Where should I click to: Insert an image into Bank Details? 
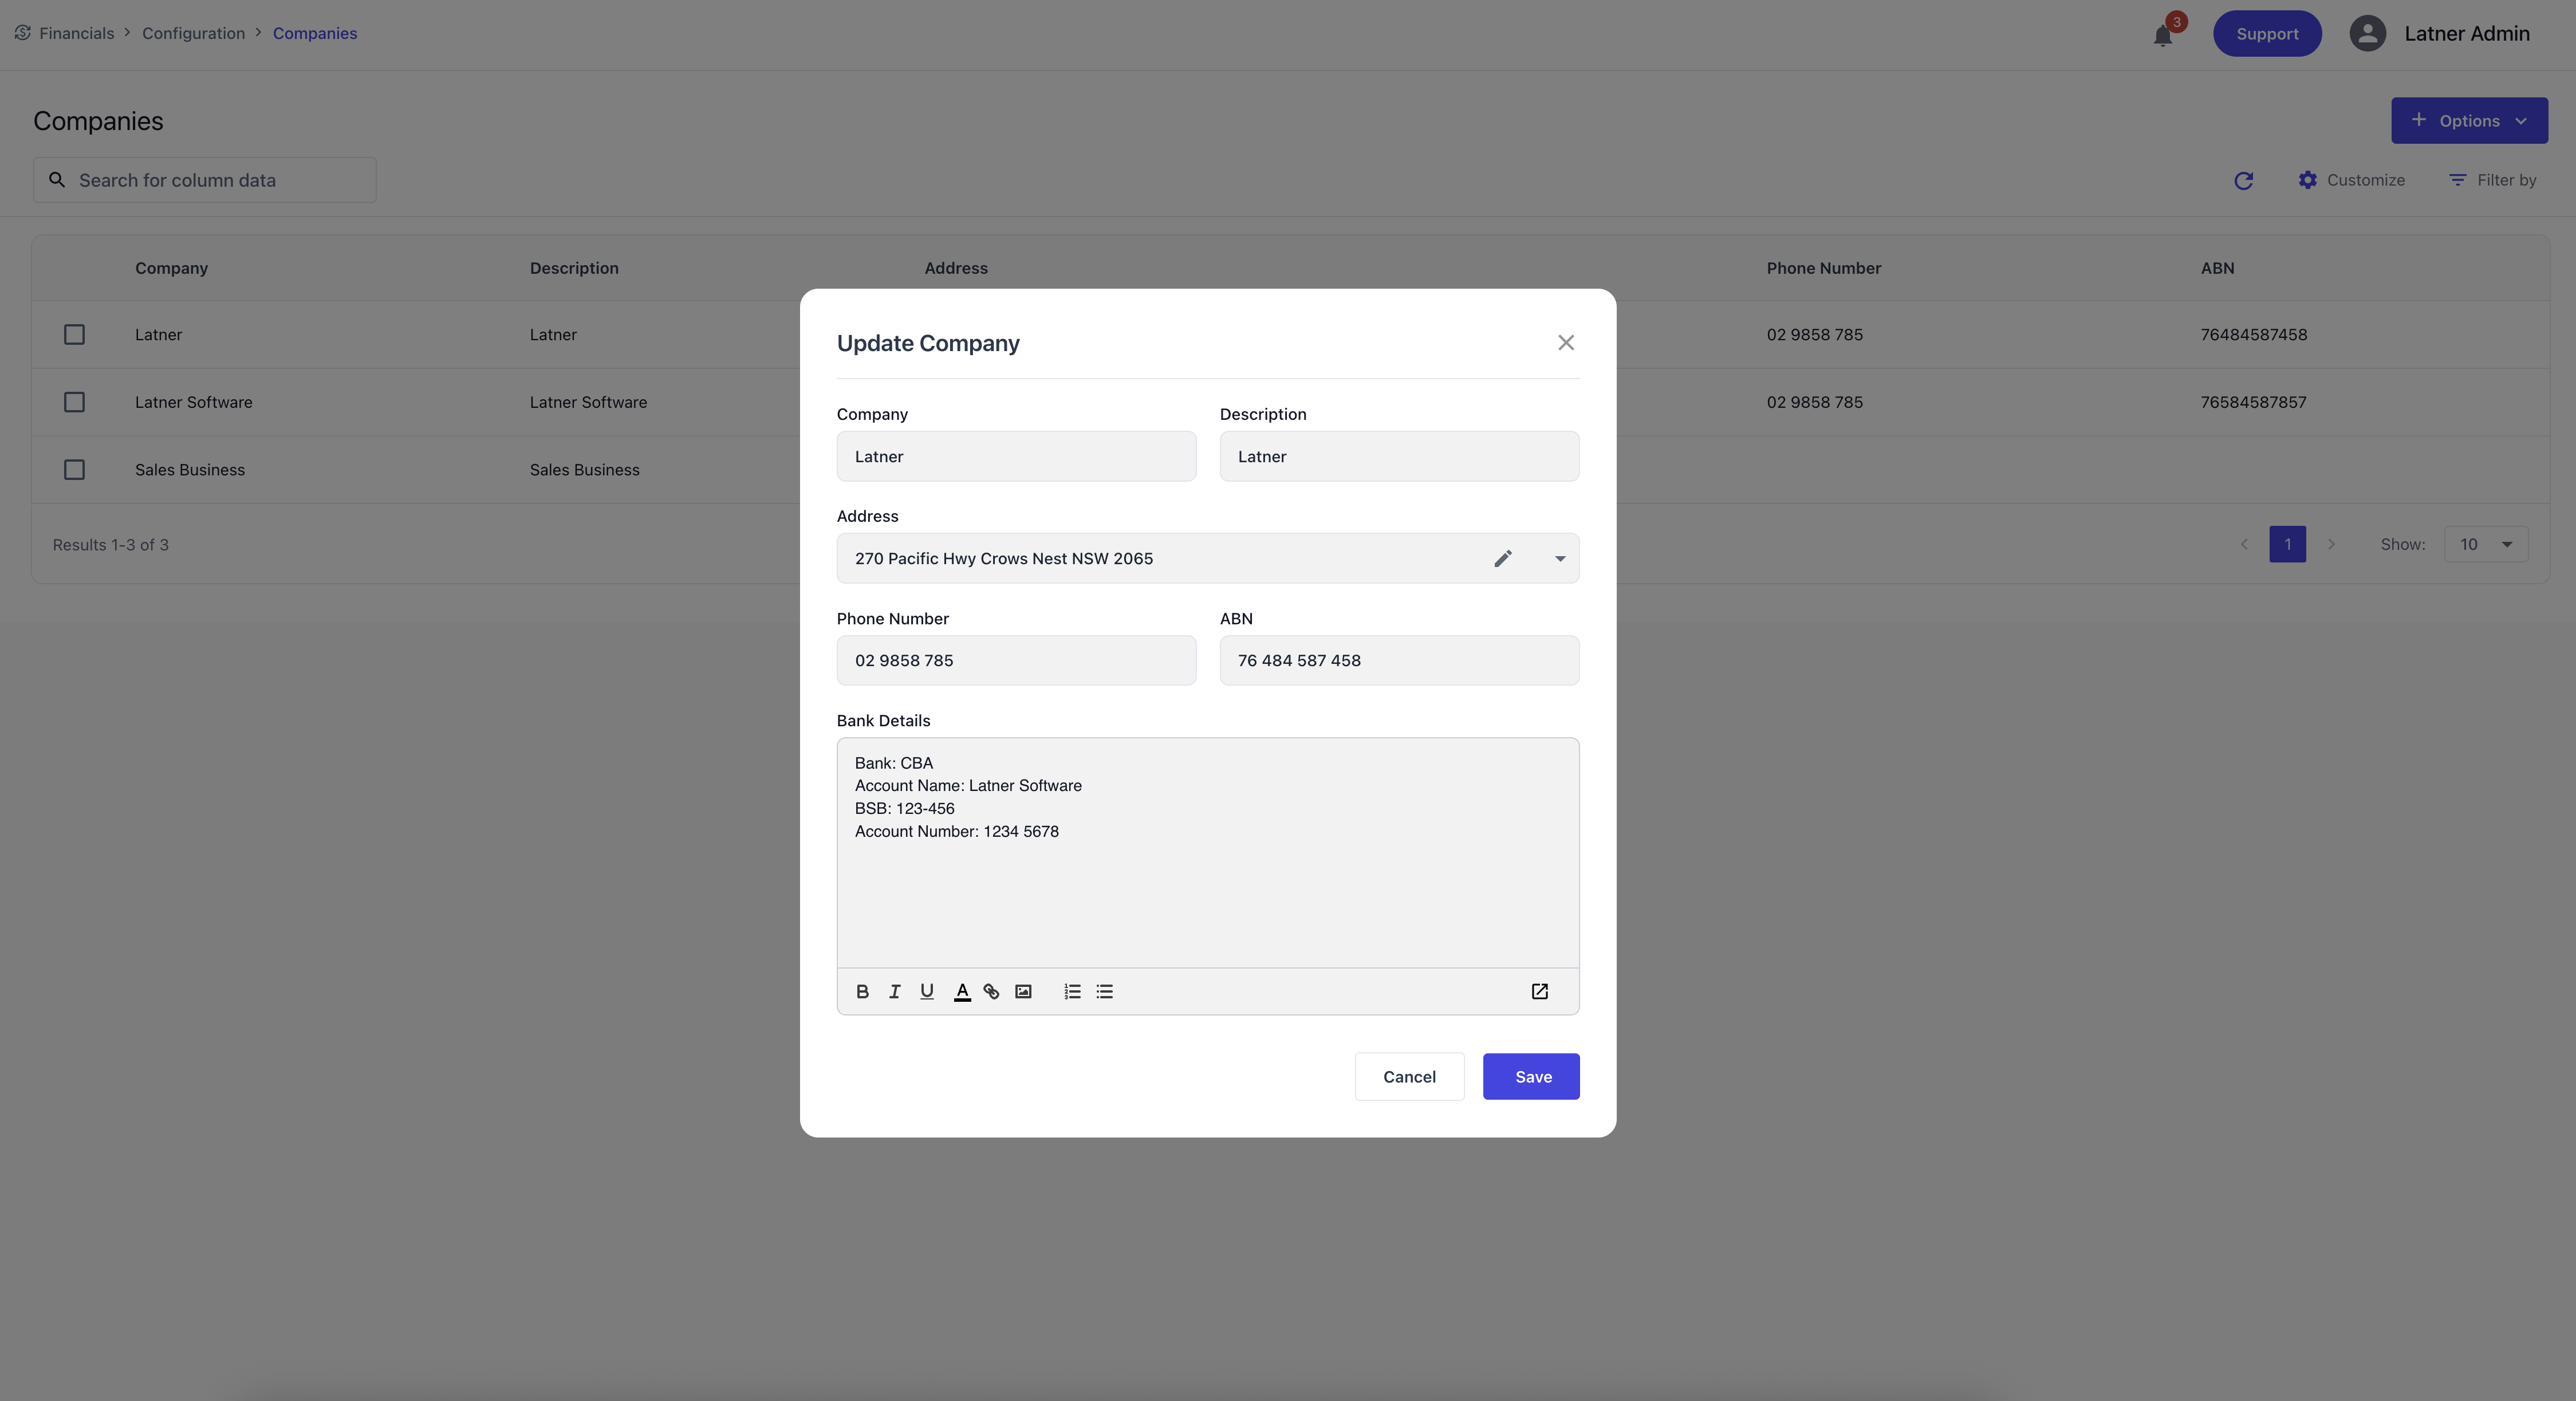1023,991
